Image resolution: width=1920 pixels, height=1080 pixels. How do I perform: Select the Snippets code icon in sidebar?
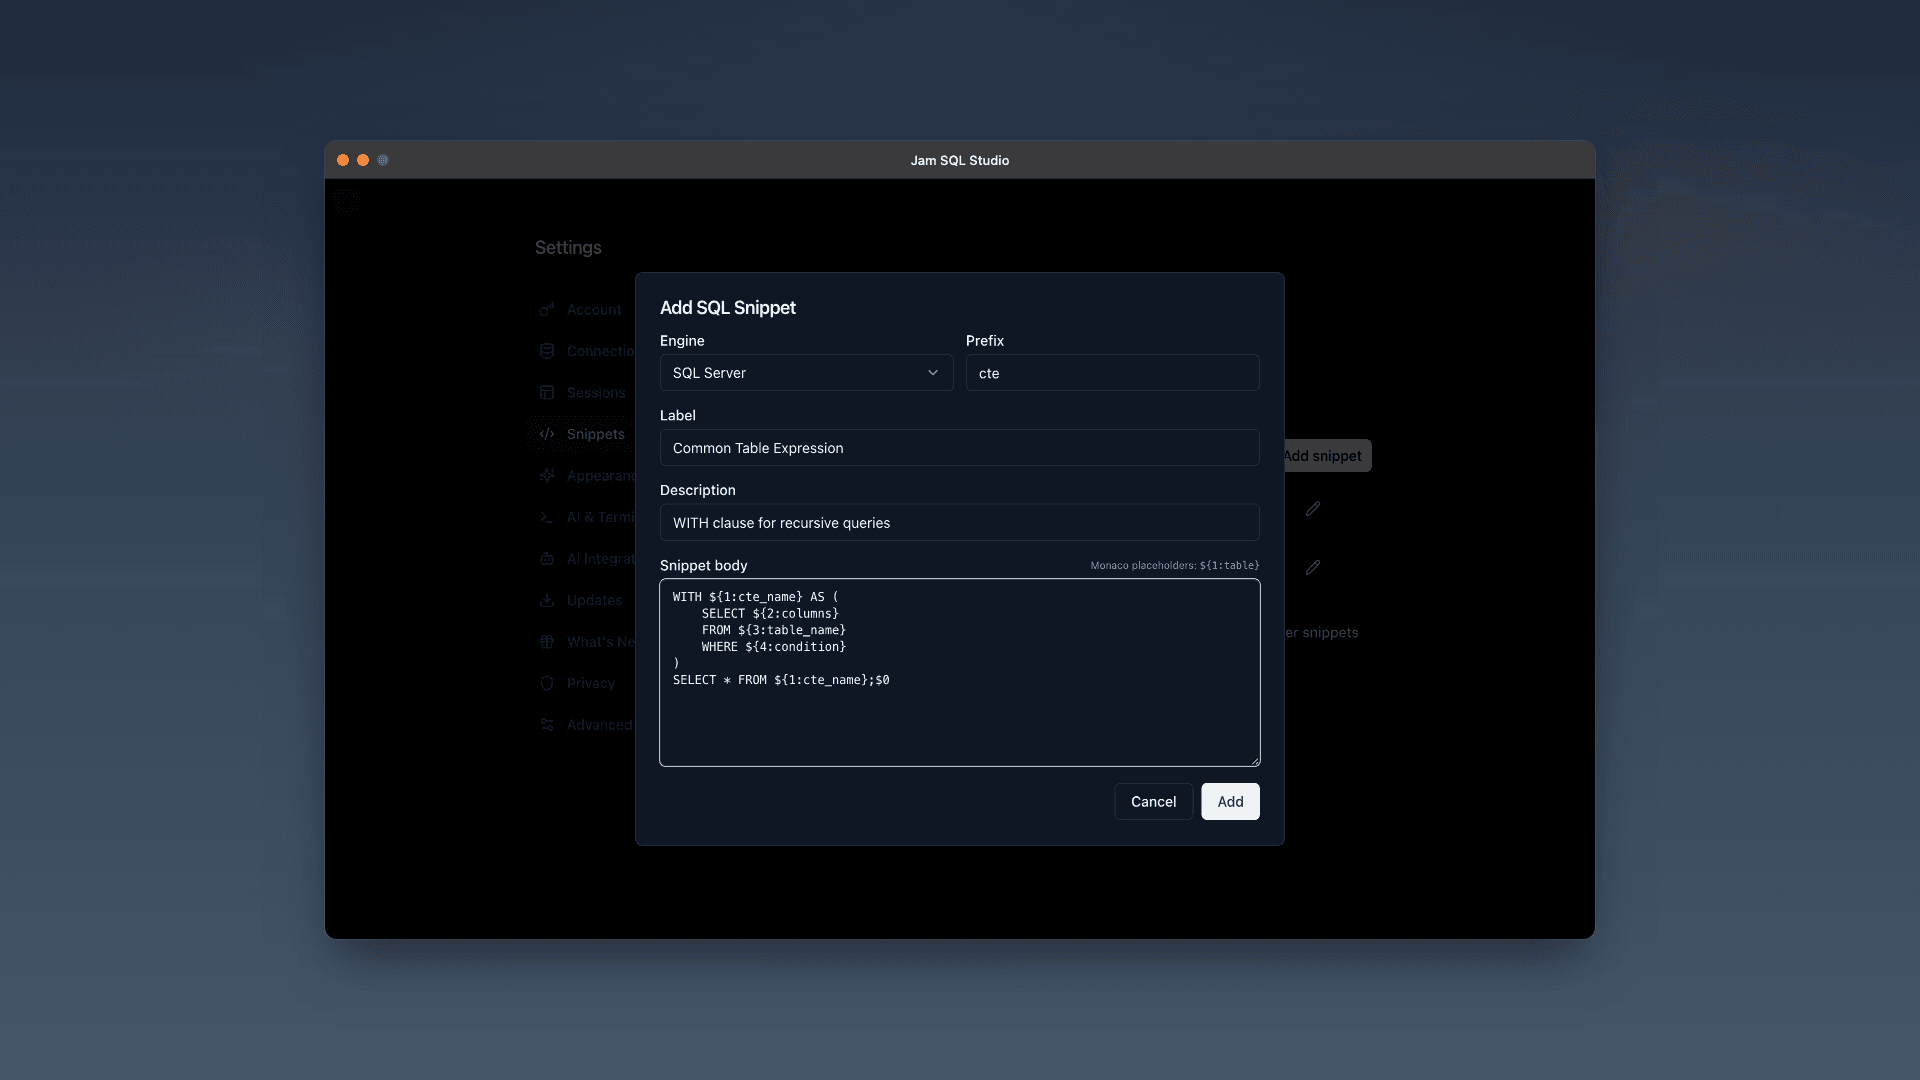point(547,434)
